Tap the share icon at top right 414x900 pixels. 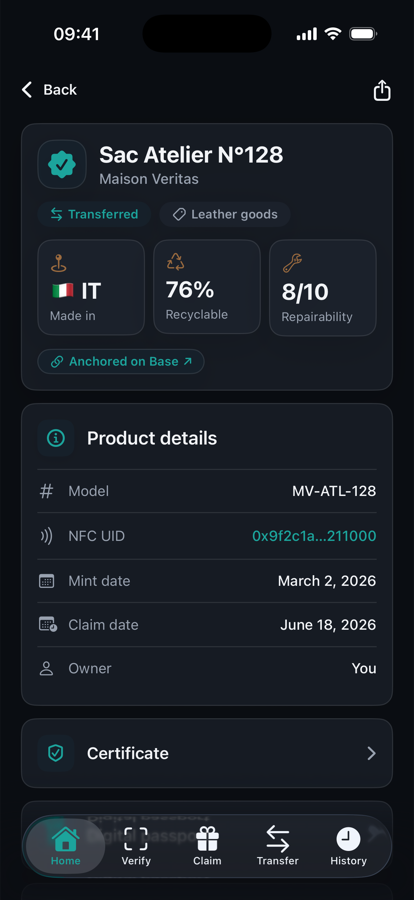tap(382, 90)
